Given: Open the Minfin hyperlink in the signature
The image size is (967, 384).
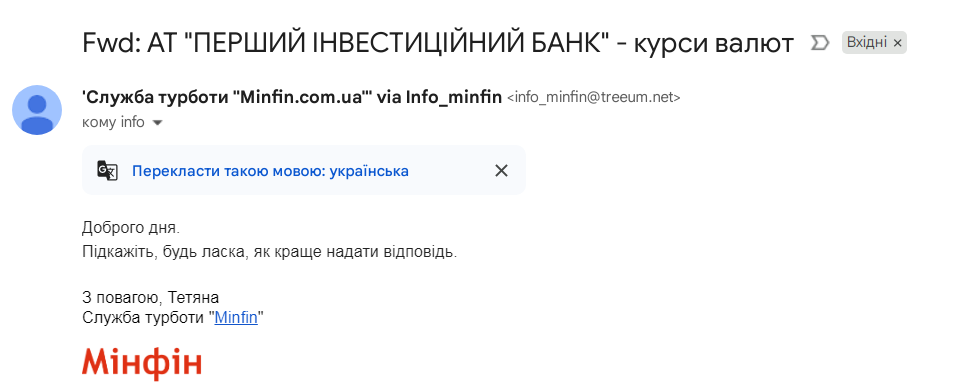Looking at the screenshot, I should coord(236,318).
